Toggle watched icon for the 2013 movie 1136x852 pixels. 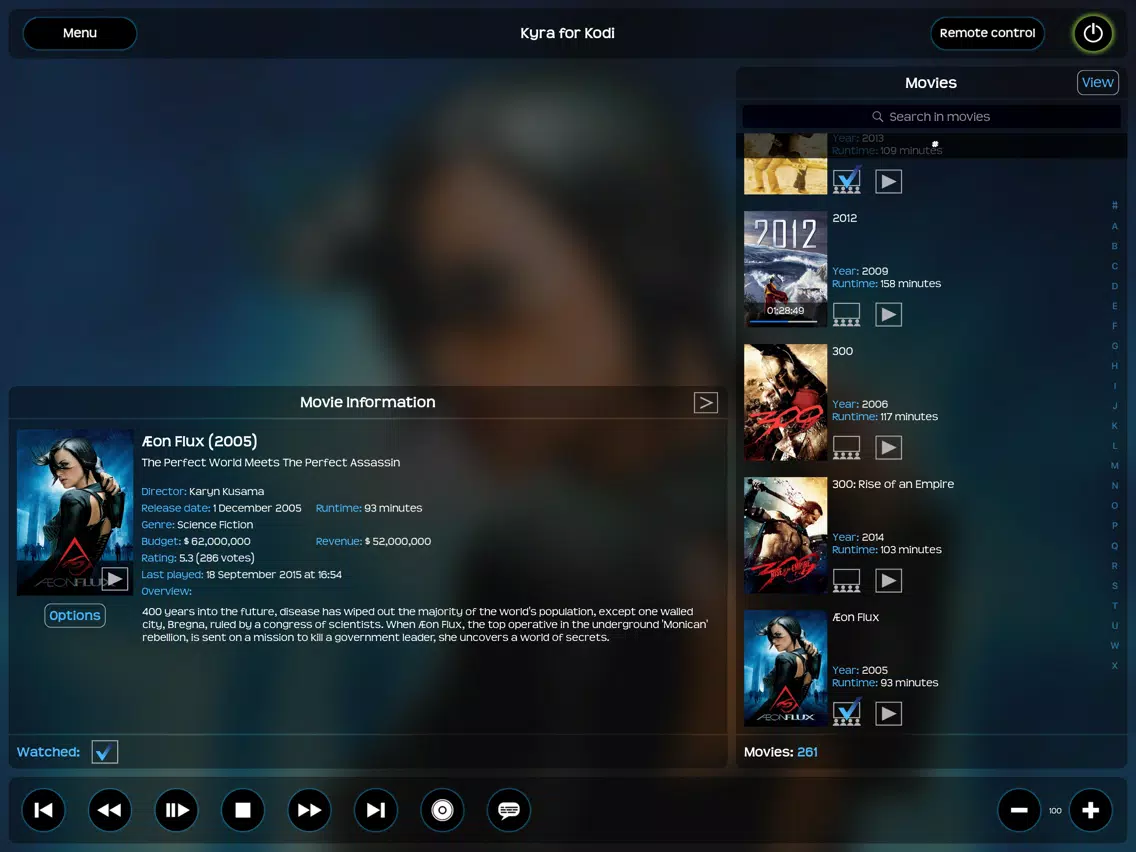pos(846,180)
